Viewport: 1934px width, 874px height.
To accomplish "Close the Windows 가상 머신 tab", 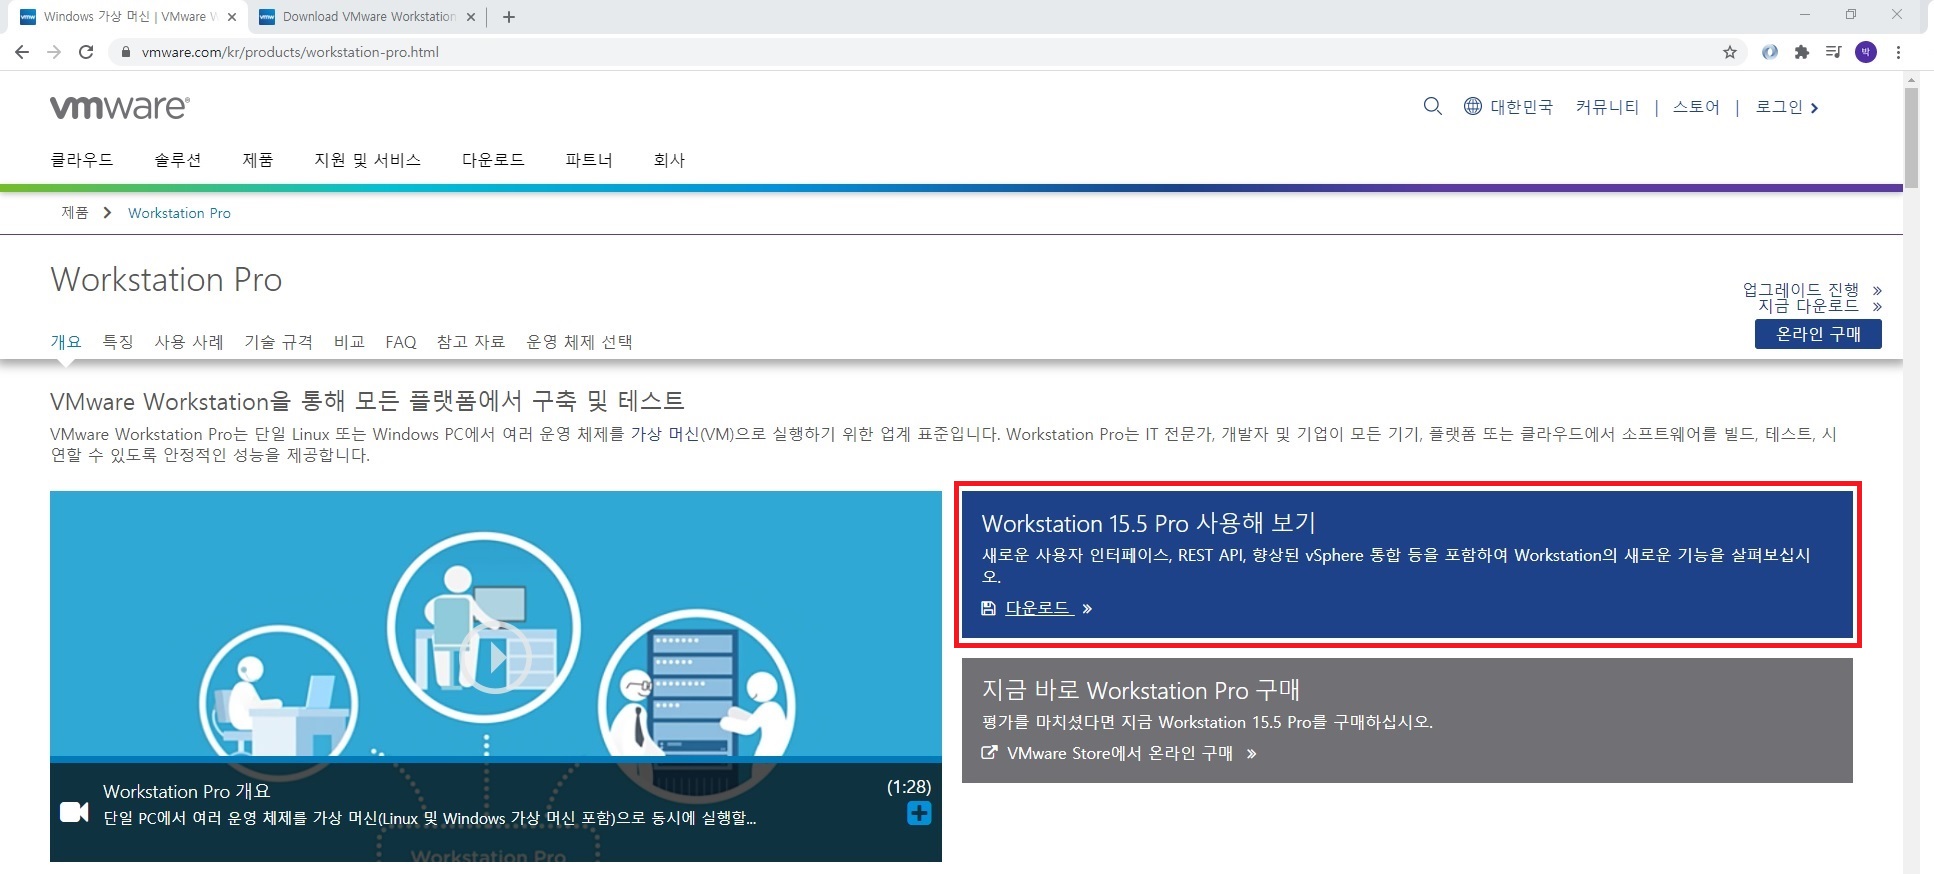I will (x=232, y=17).
